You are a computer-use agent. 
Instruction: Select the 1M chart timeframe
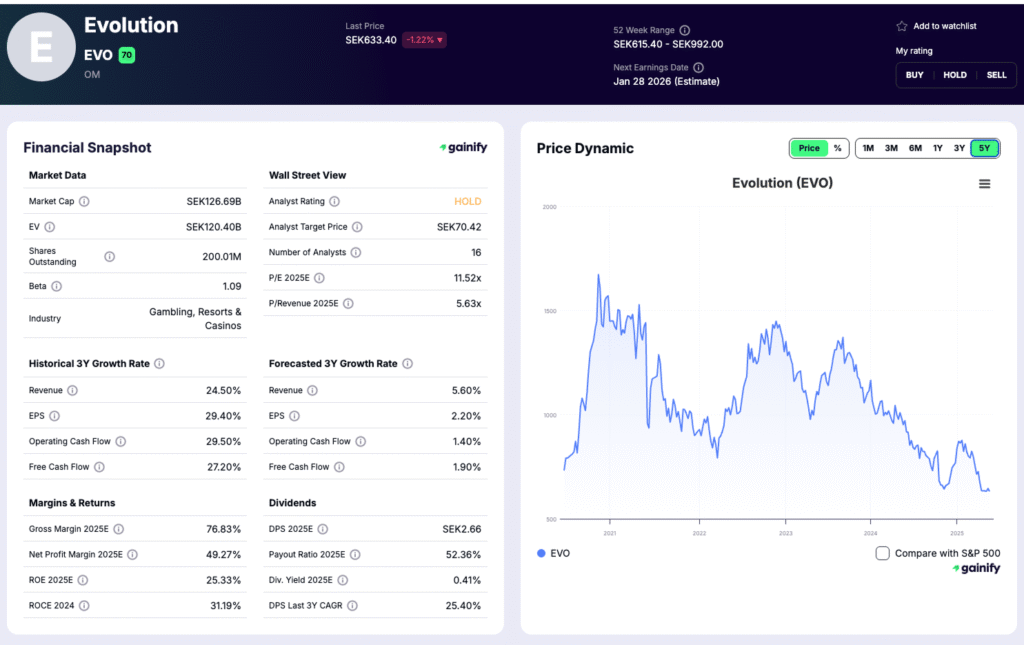[x=867, y=147]
